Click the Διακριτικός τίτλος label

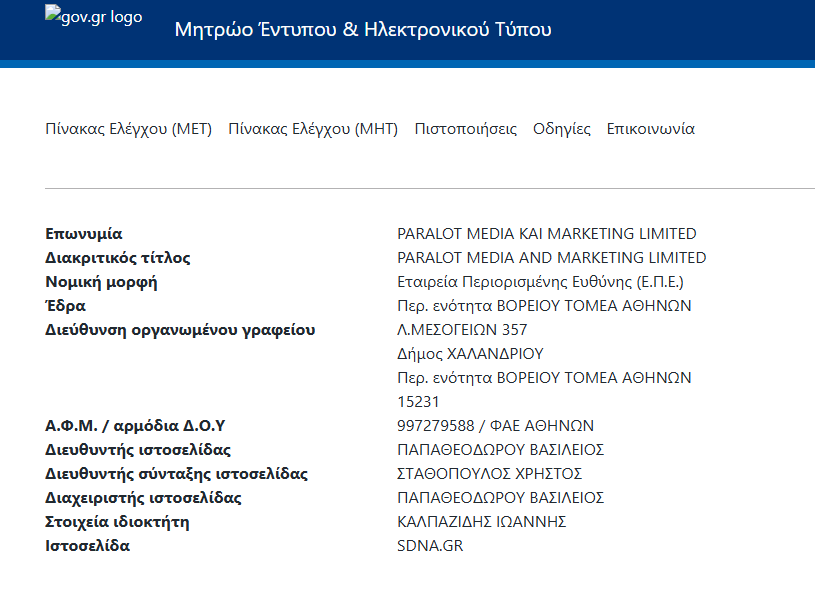(x=118, y=258)
